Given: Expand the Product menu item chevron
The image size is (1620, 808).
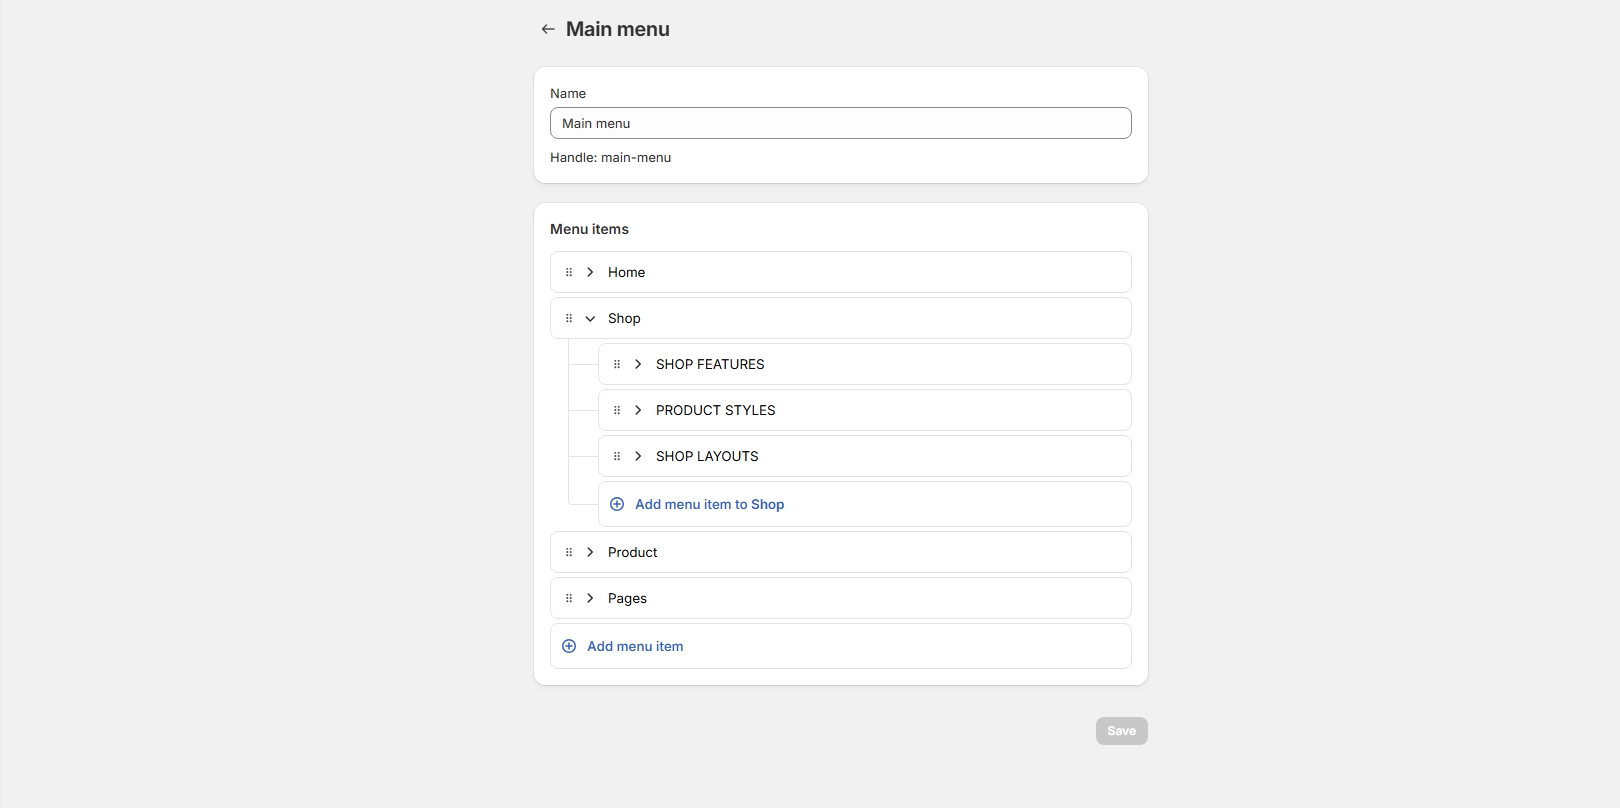Looking at the screenshot, I should point(590,552).
